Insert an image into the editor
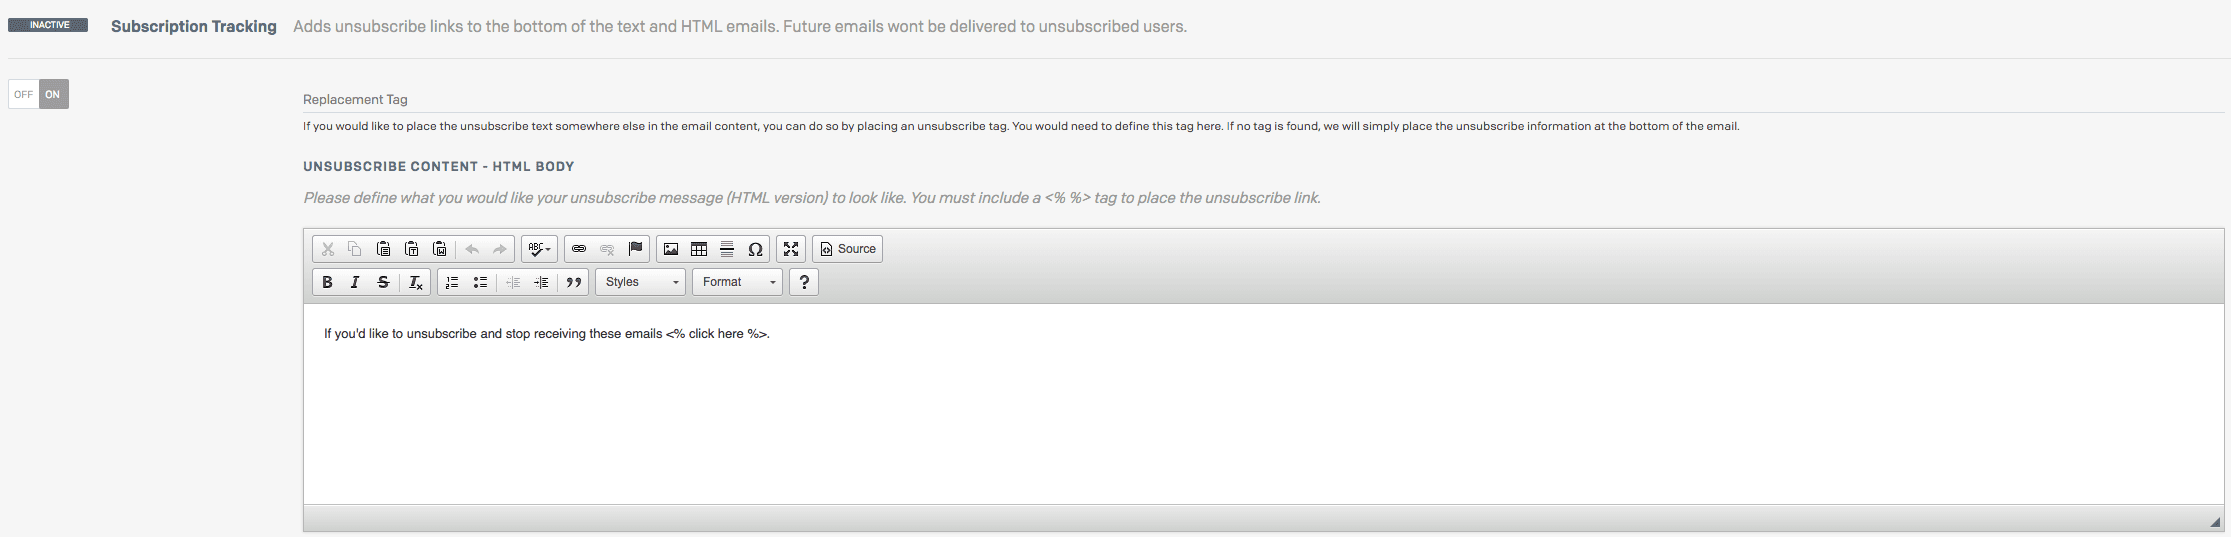 [671, 249]
